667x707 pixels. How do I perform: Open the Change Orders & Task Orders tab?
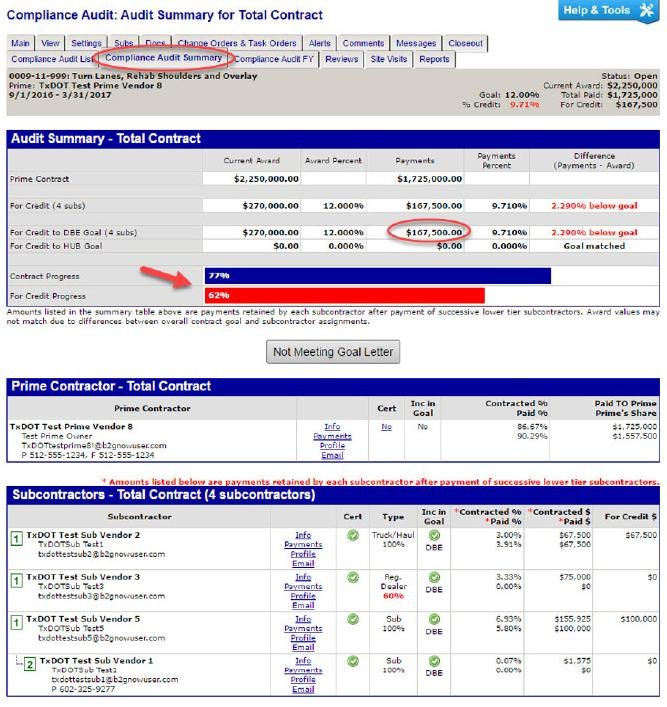tap(237, 44)
